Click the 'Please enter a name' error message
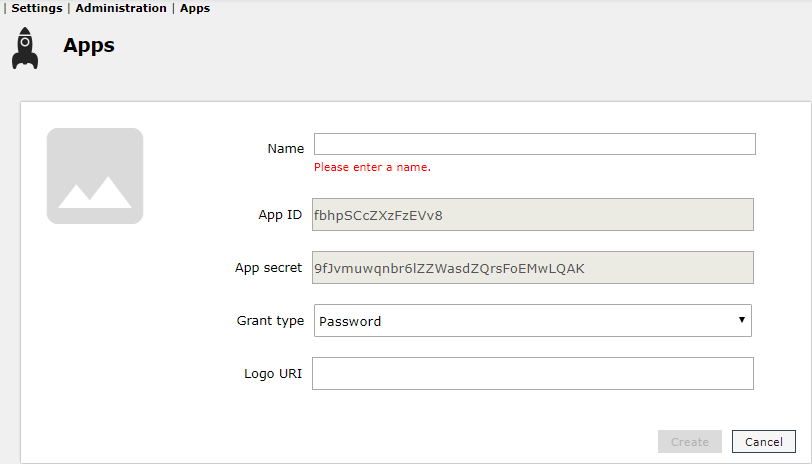This screenshot has width=812, height=464. (372, 167)
